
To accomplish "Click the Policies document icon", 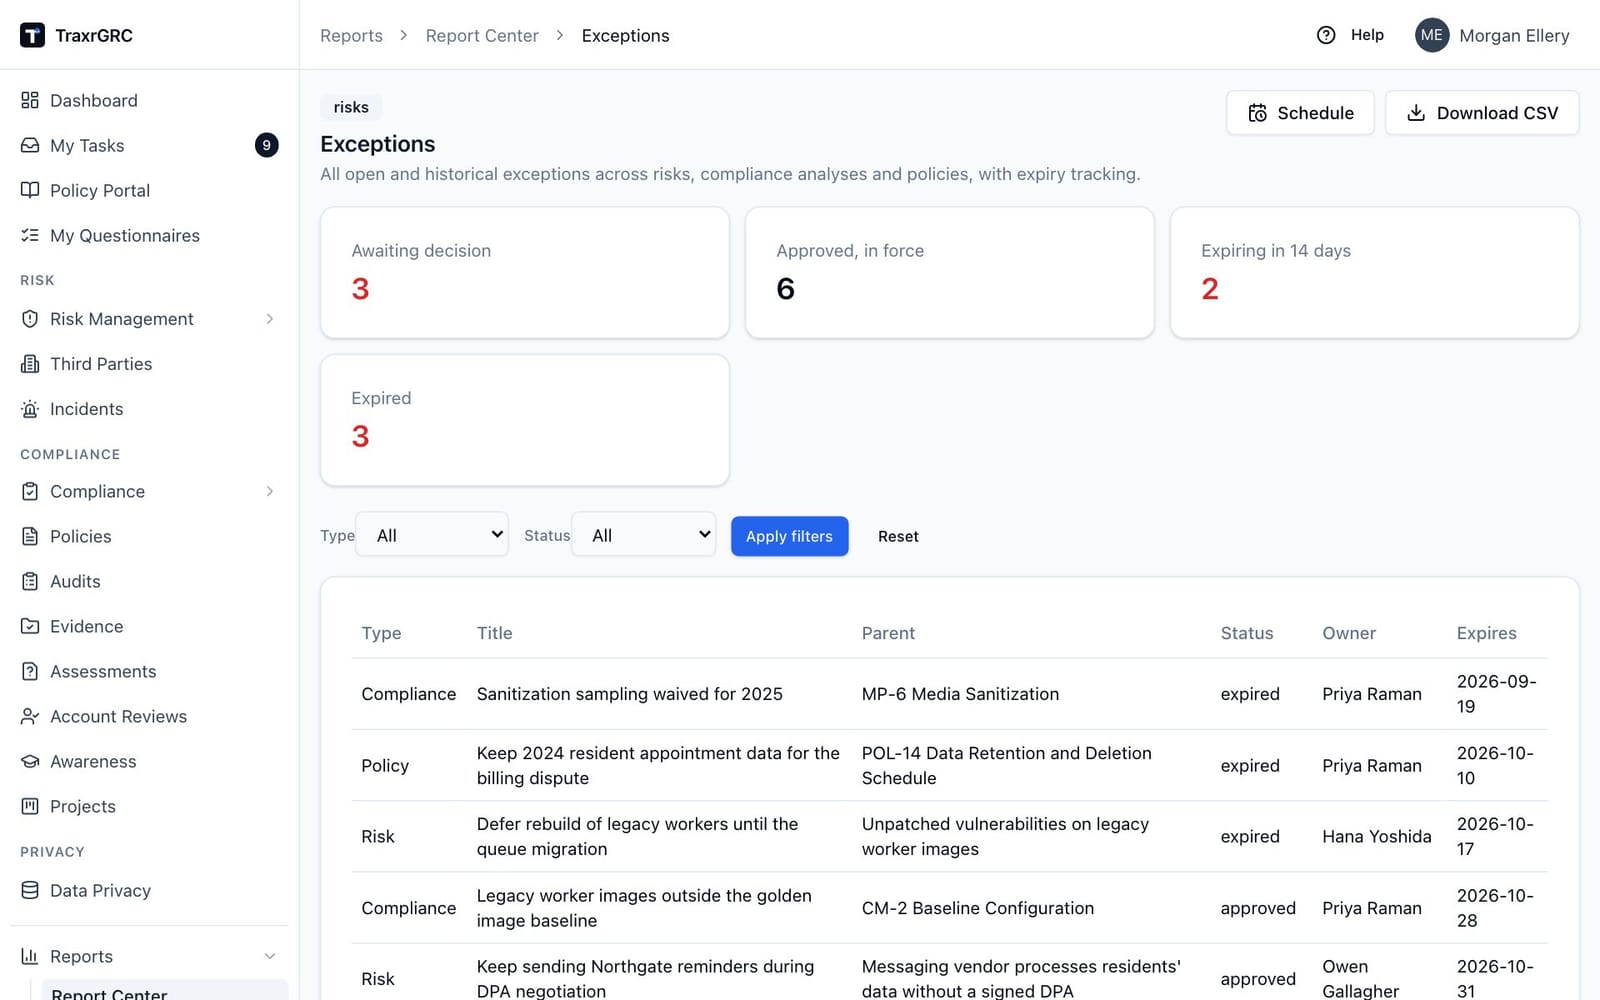I will click(x=30, y=536).
